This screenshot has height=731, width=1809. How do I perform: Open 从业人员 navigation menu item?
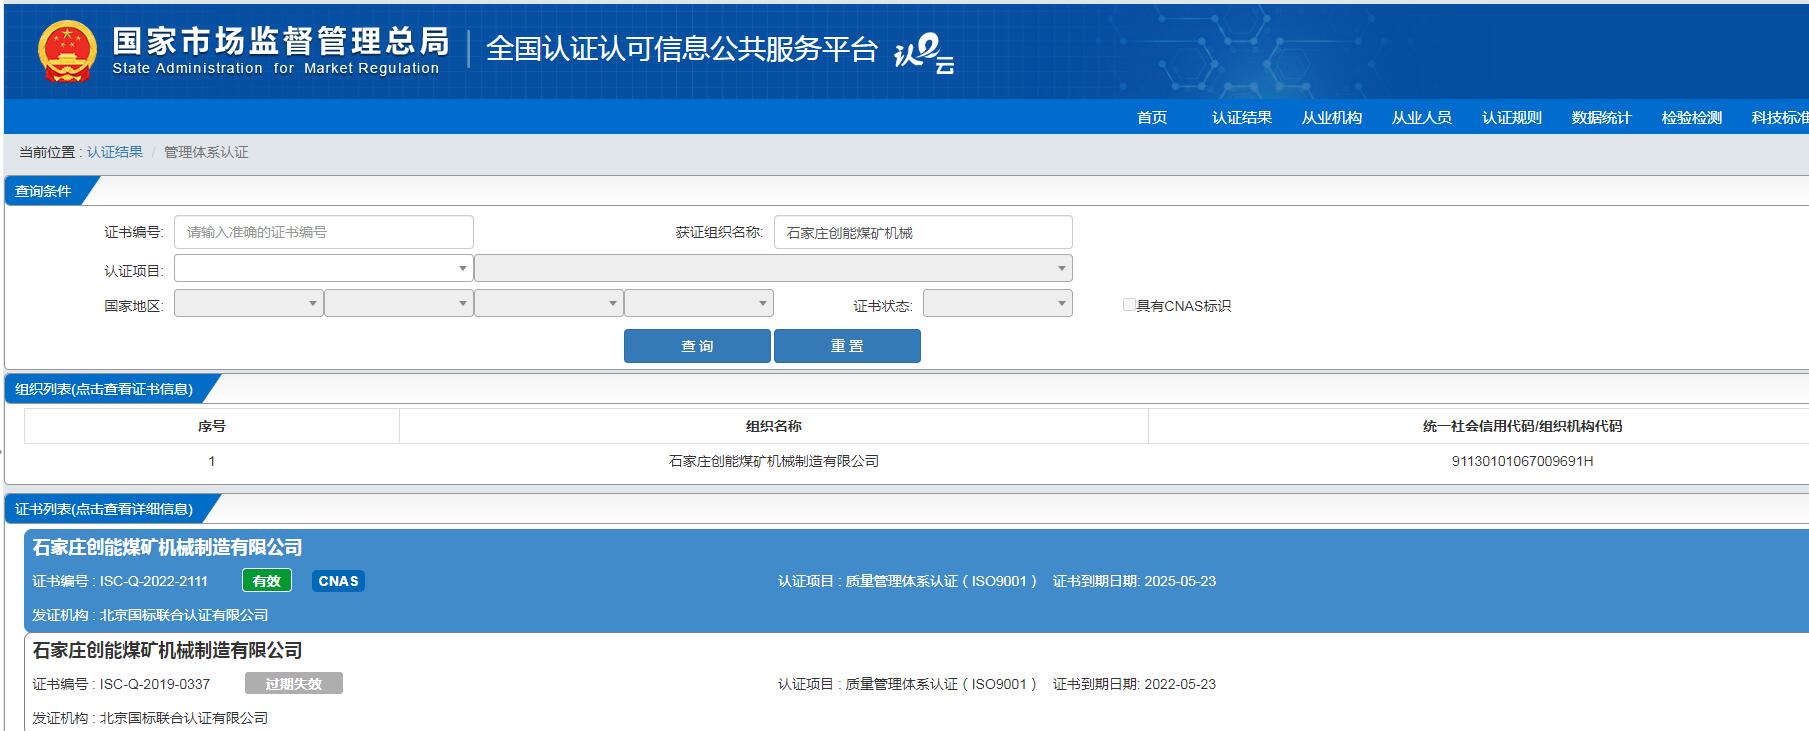click(1422, 117)
